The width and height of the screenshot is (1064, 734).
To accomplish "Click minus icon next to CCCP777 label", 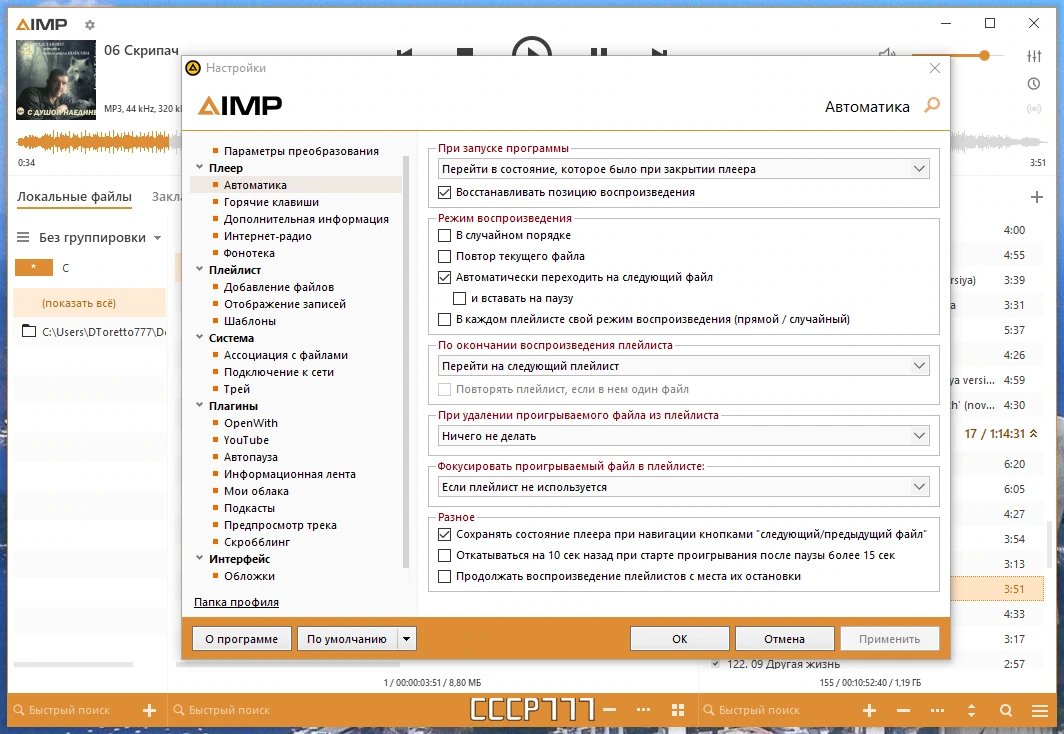I will 609,710.
